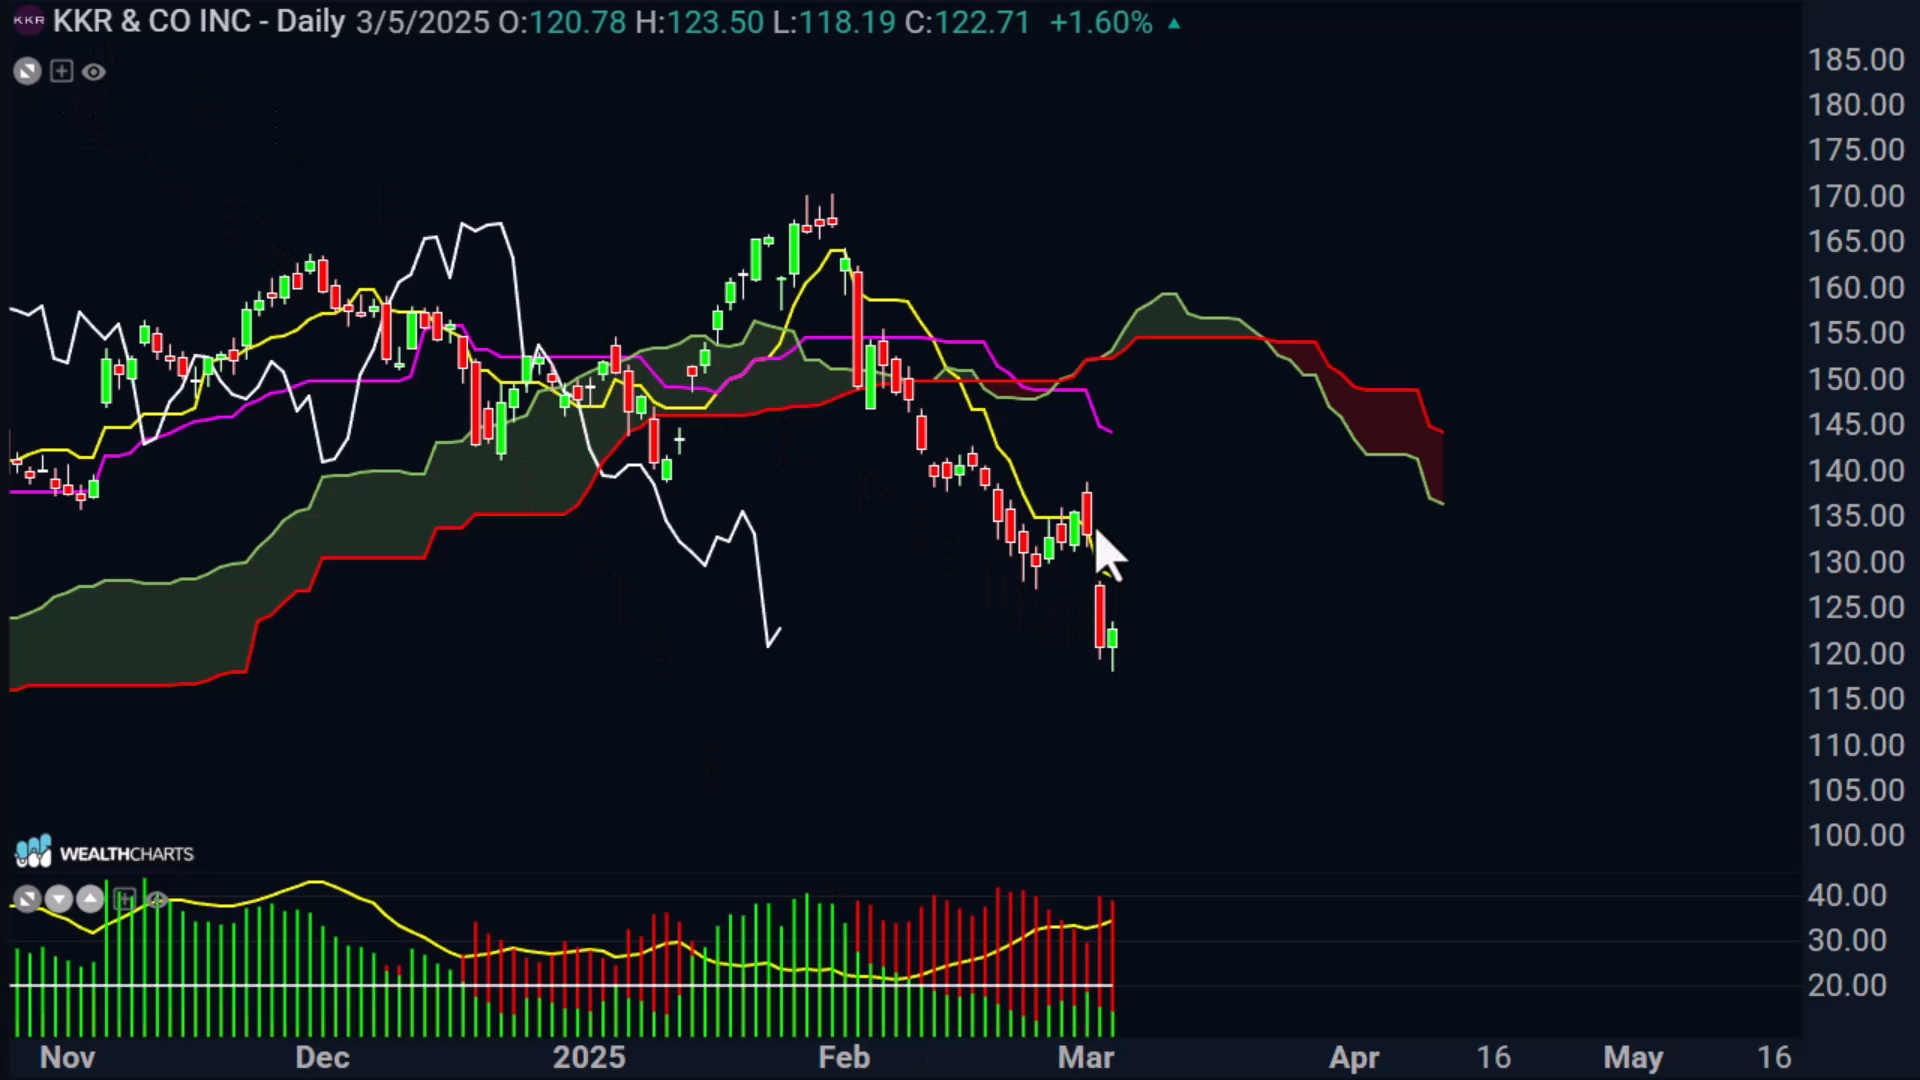Click the 16 label following Apr
The height and width of the screenshot is (1080, 1920).
1494,1058
